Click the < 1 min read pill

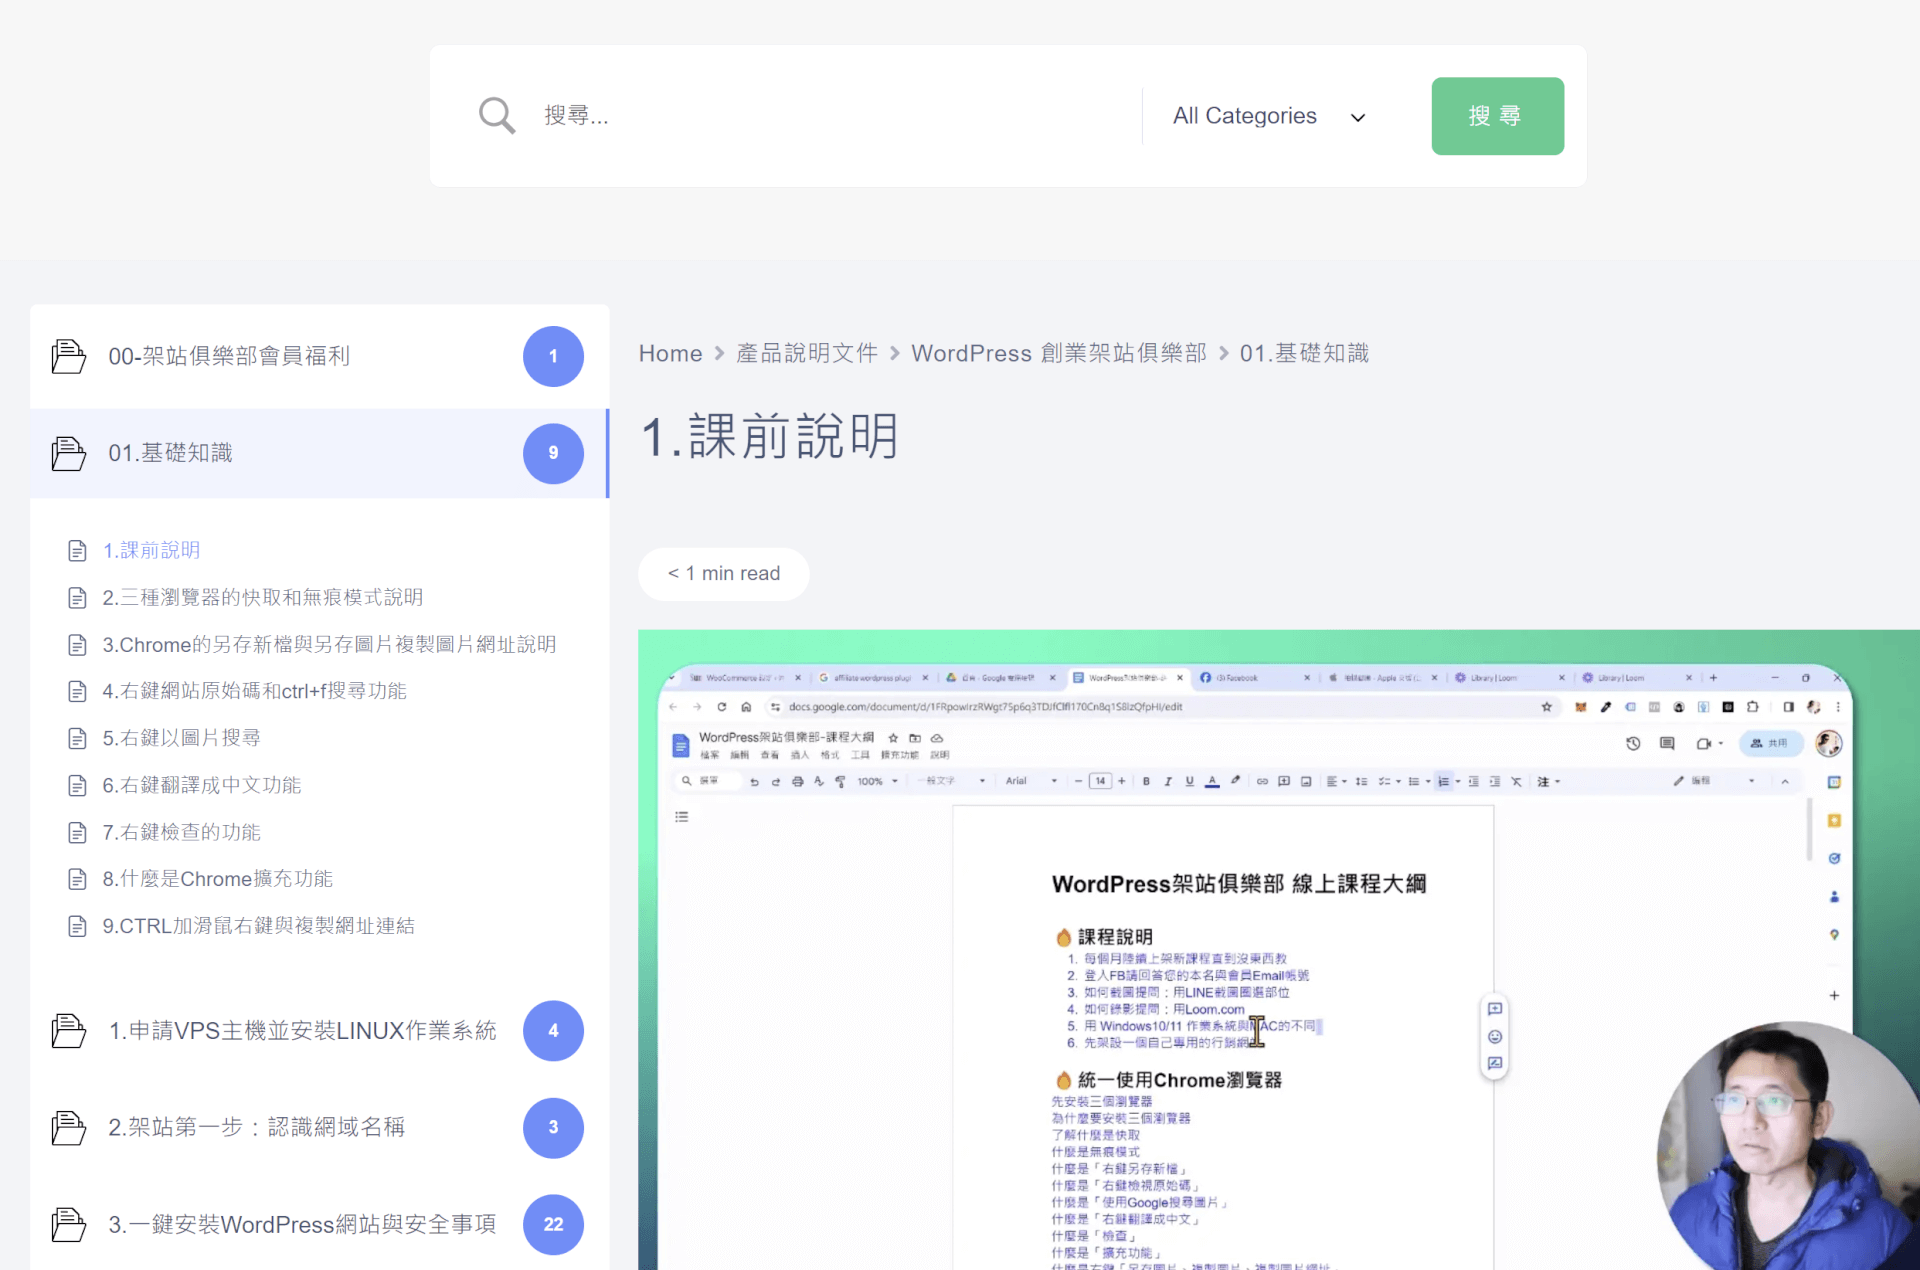[x=724, y=574]
